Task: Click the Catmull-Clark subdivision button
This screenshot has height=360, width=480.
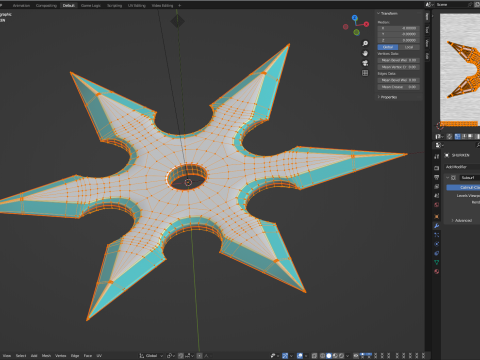Action: point(463,188)
